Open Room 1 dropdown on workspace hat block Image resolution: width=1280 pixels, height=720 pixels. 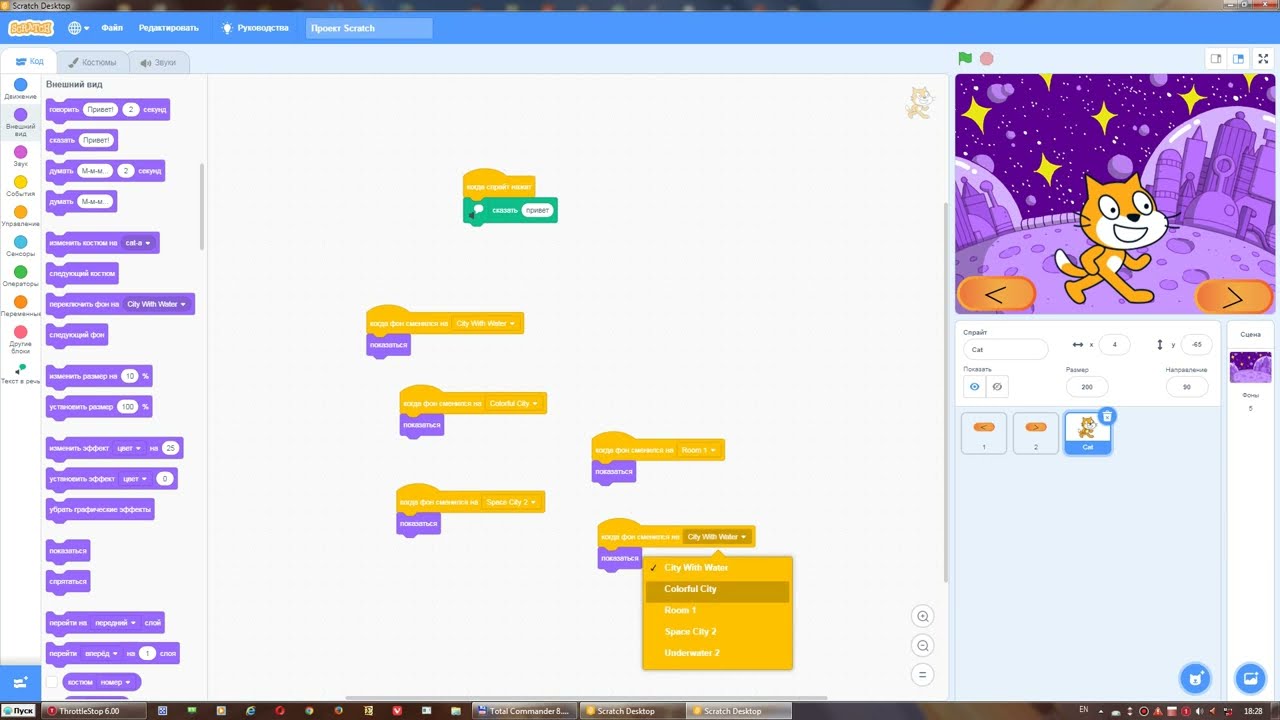tap(697, 450)
